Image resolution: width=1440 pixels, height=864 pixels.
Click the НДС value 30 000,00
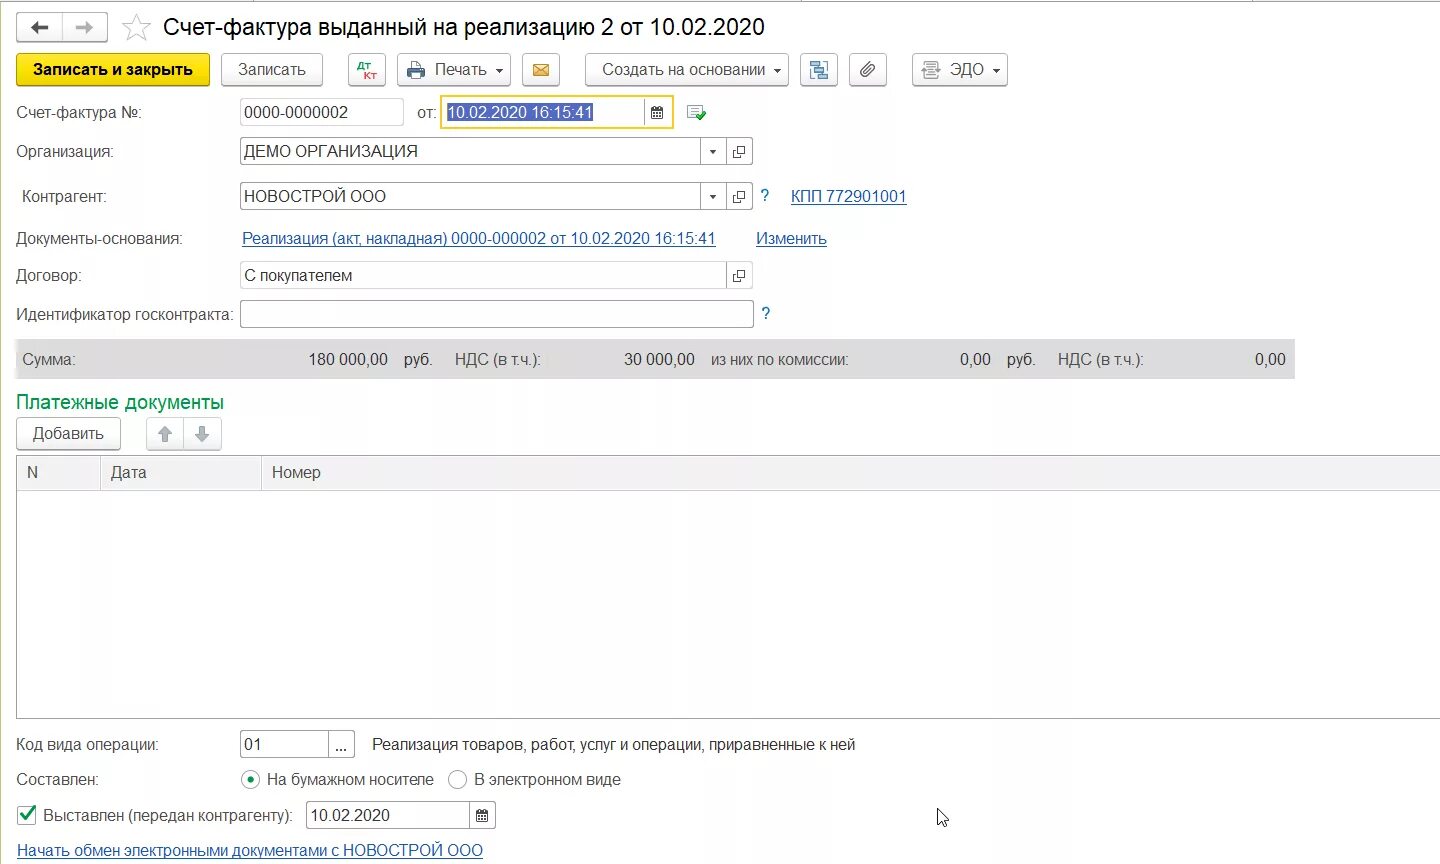pyautogui.click(x=659, y=360)
